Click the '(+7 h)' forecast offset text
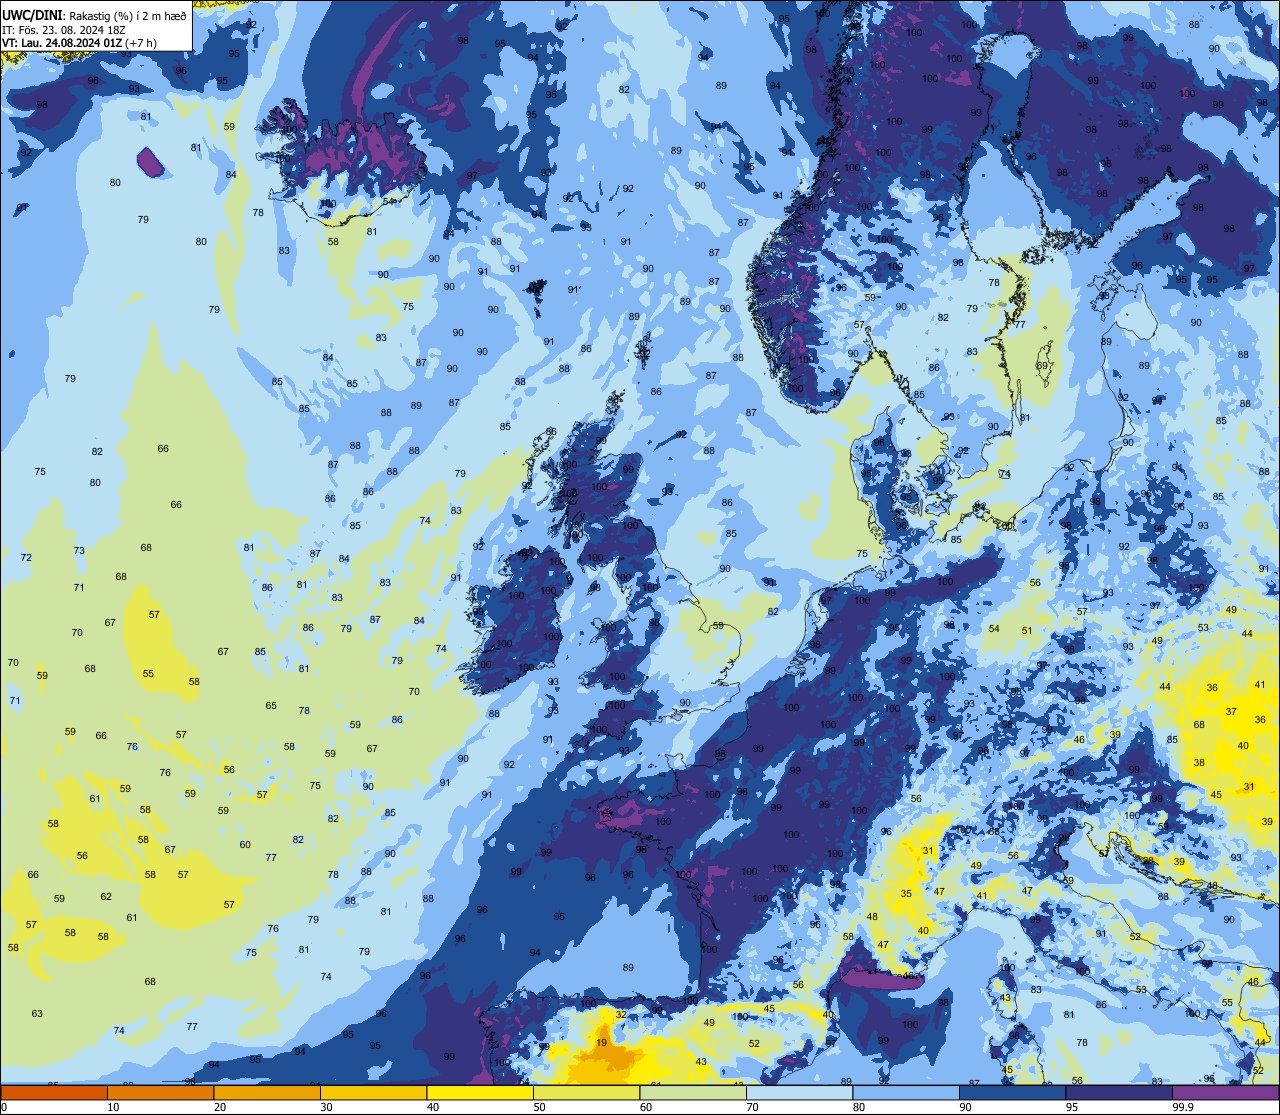 point(142,43)
